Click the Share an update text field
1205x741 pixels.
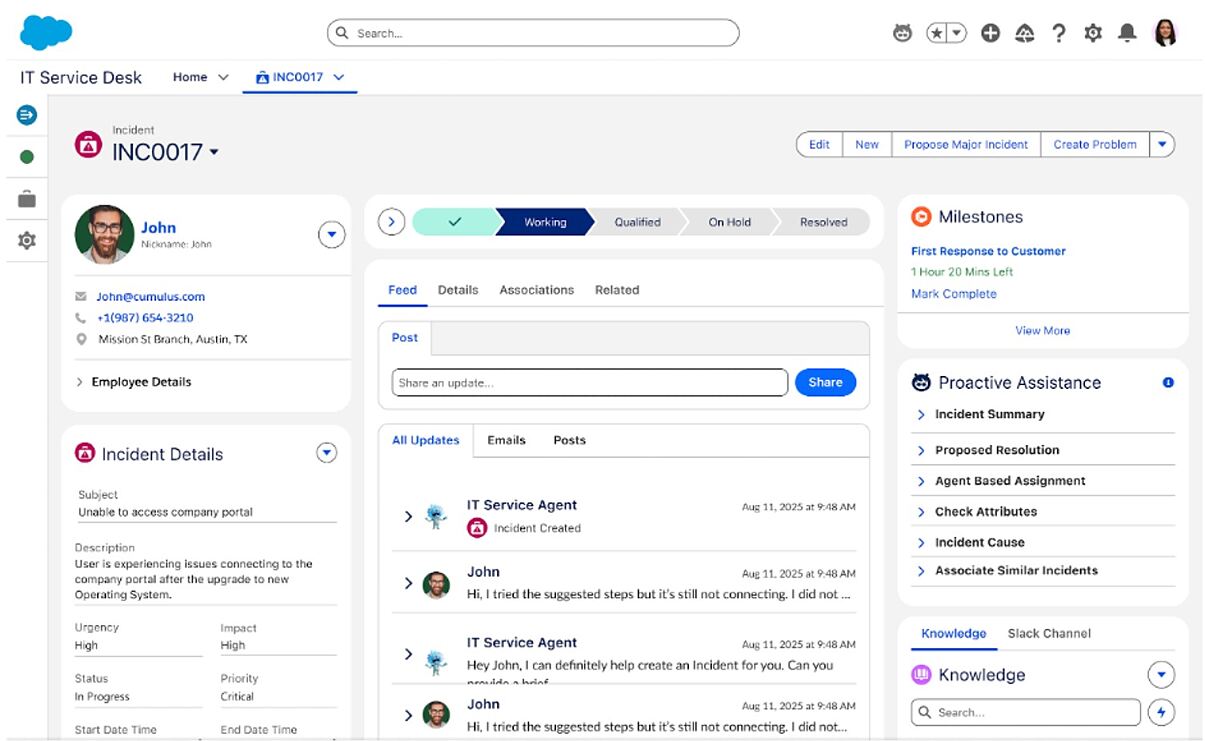[x=589, y=382]
